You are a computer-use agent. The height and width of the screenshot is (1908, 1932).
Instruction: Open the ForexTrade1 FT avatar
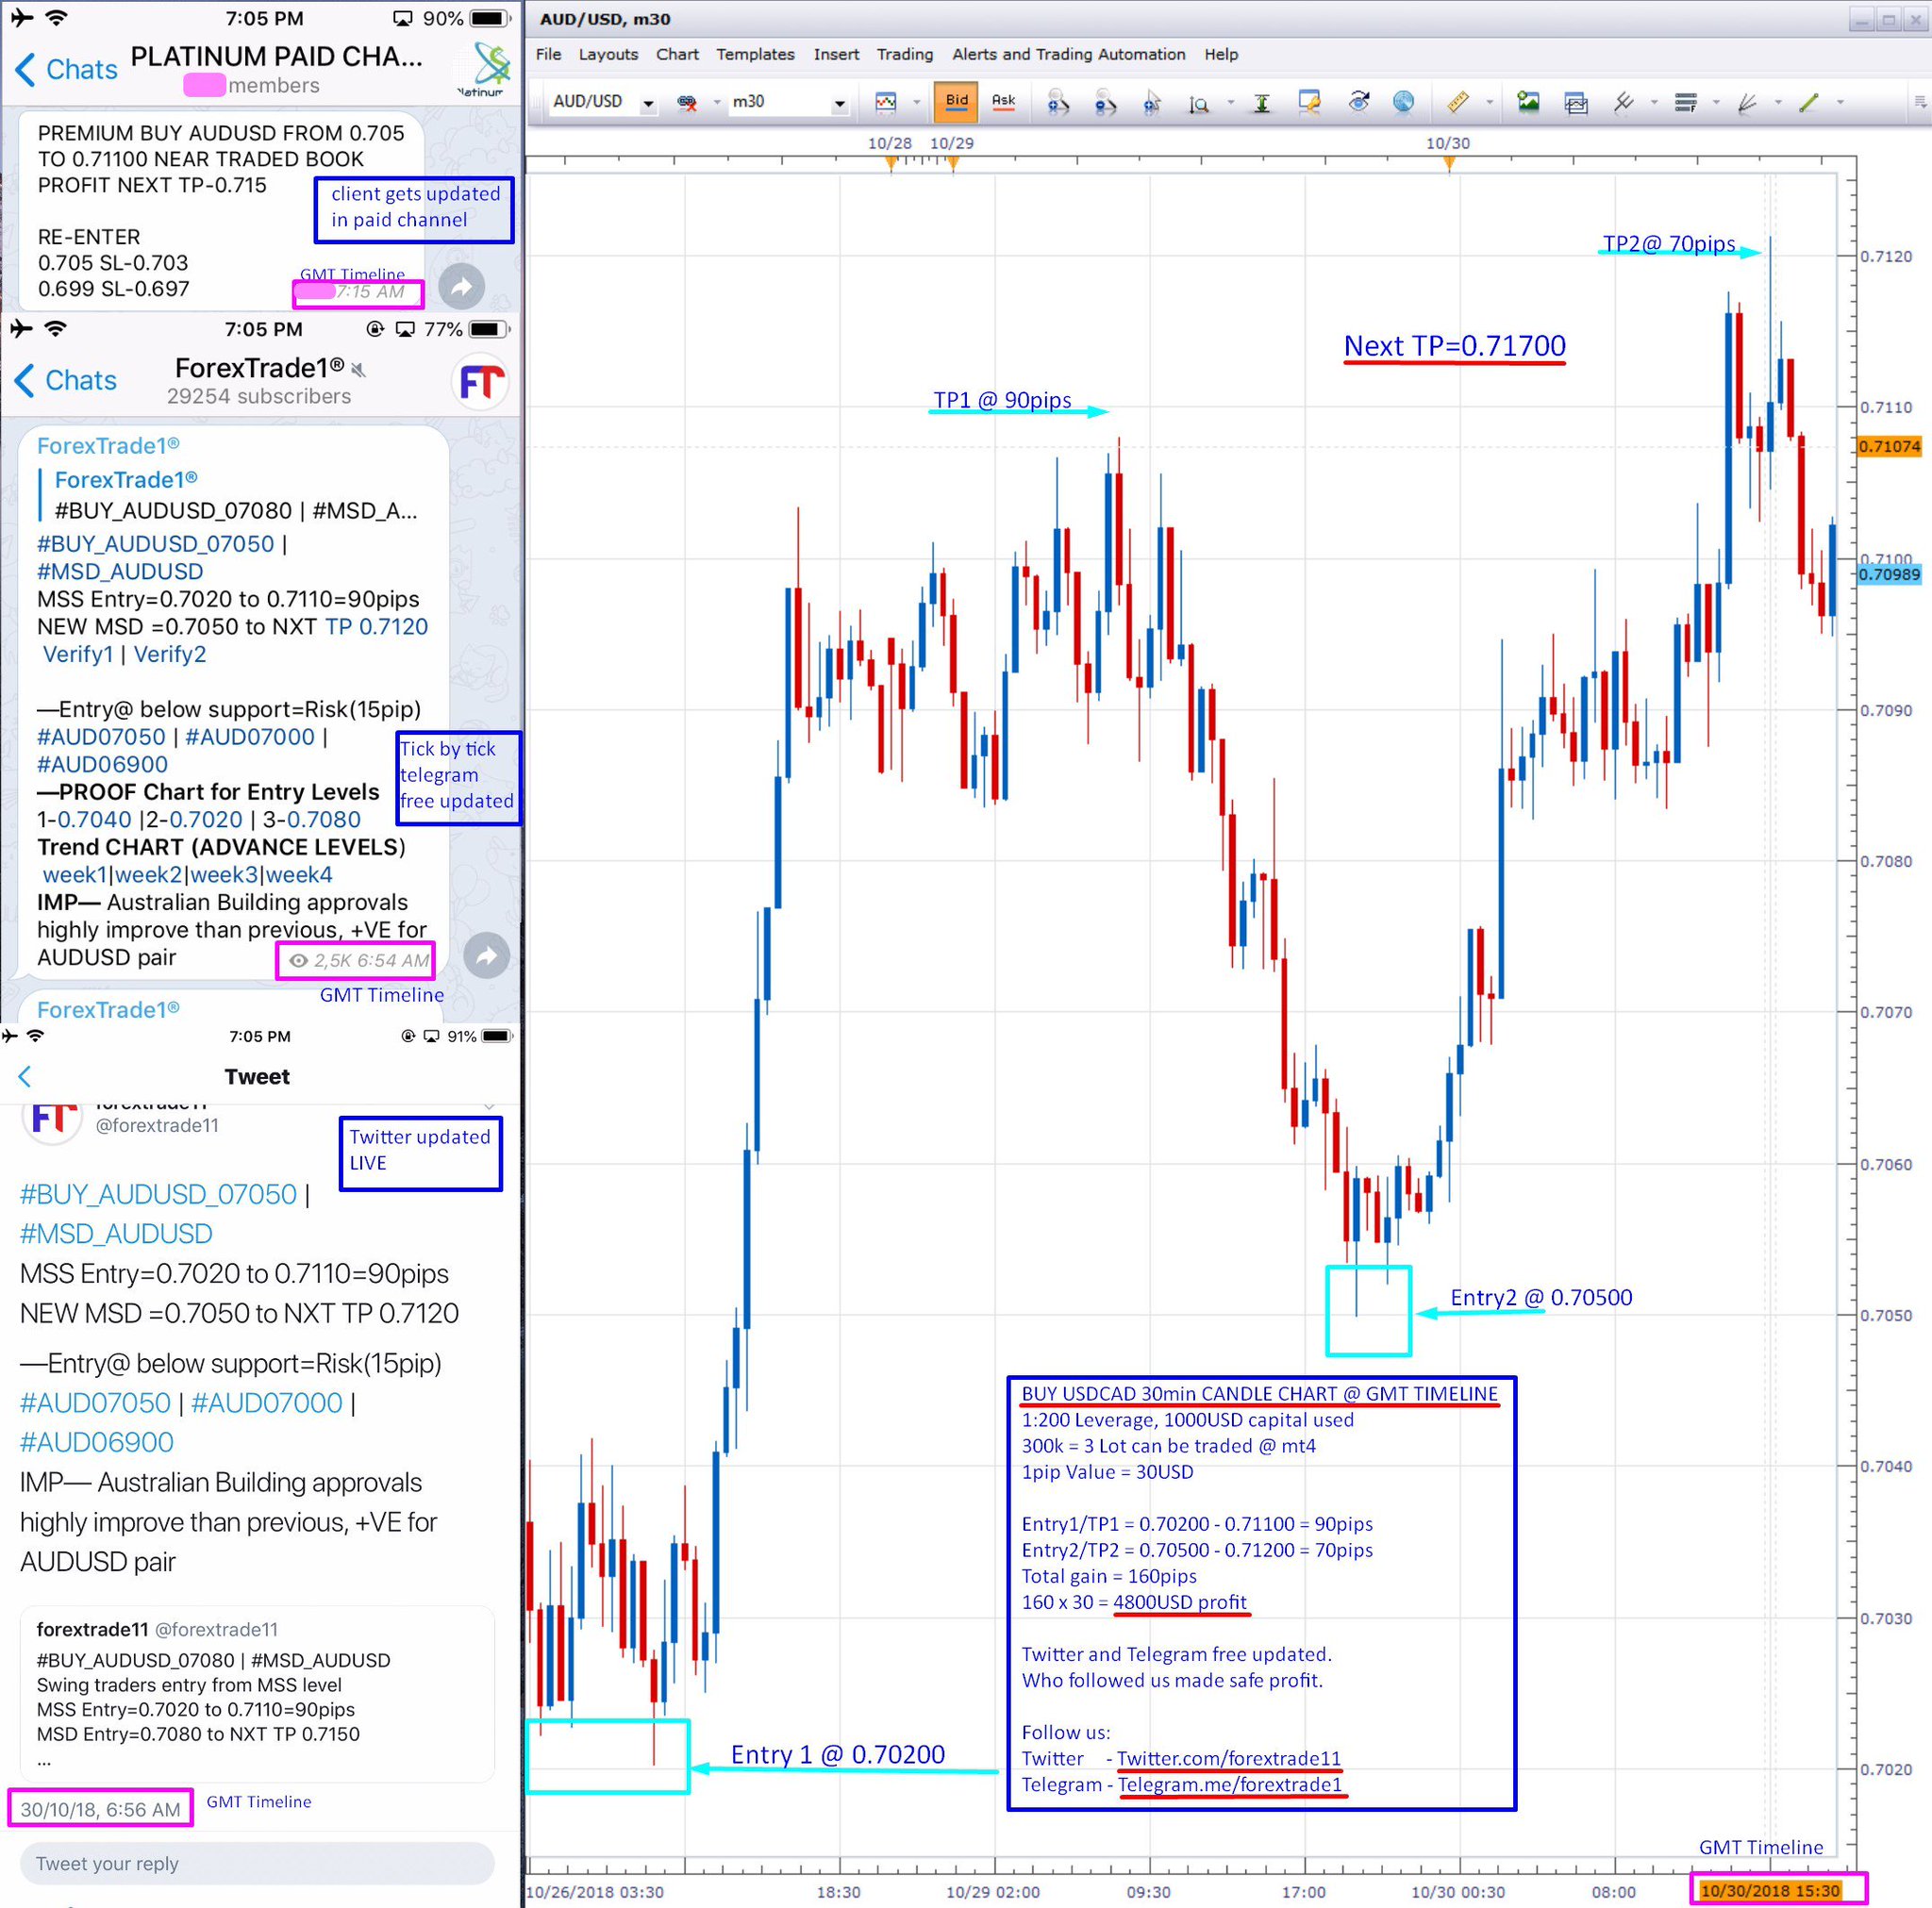[x=481, y=381]
